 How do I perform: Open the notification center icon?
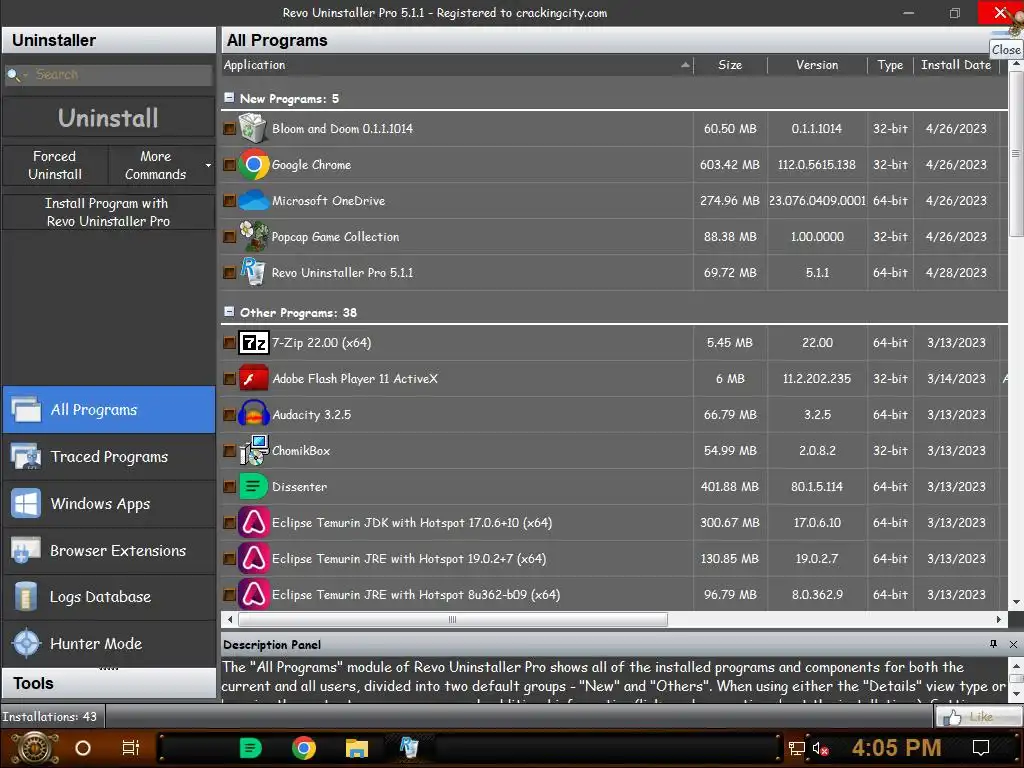pos(981,748)
